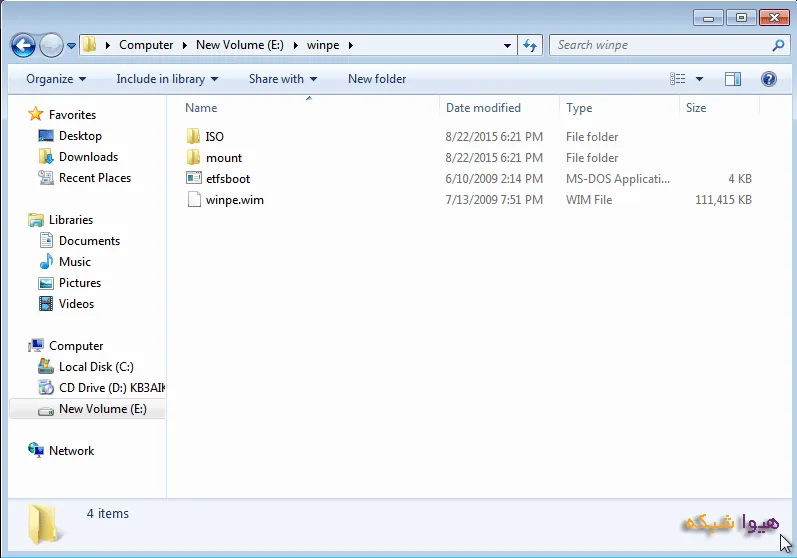Click the Forward navigation arrow
Screen dimensions: 797x558
coord(51,46)
